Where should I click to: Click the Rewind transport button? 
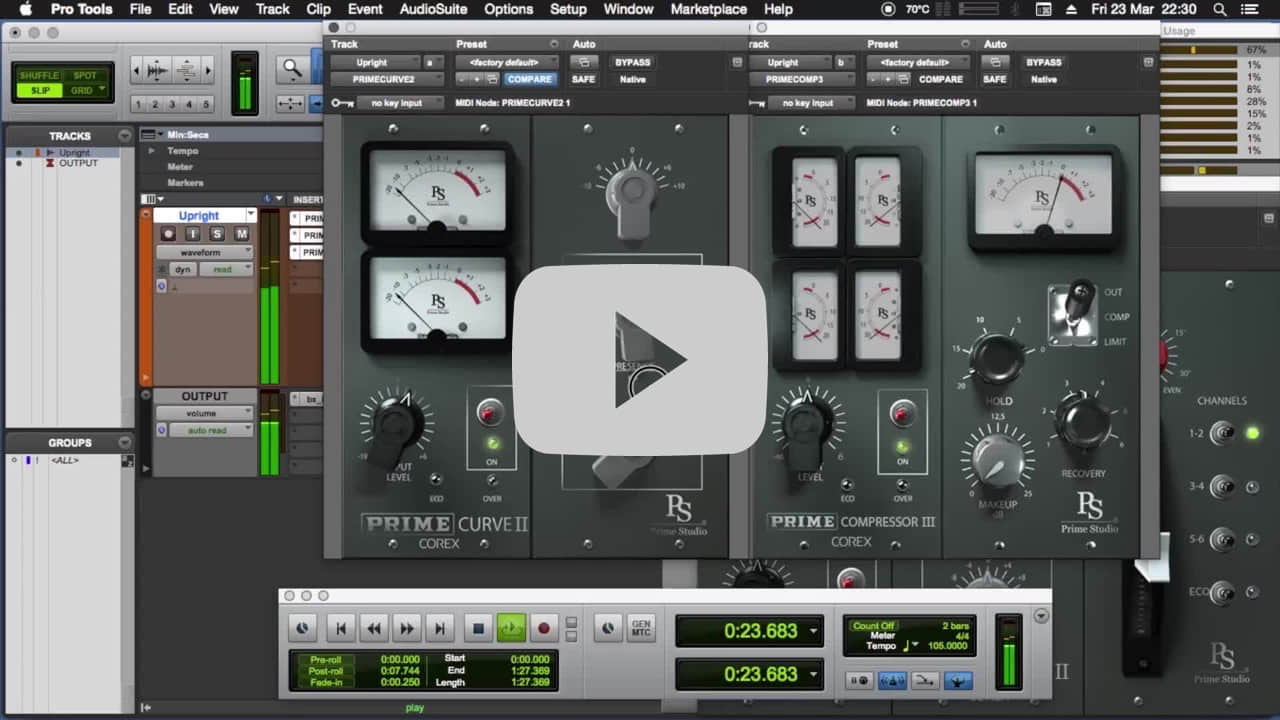373,628
